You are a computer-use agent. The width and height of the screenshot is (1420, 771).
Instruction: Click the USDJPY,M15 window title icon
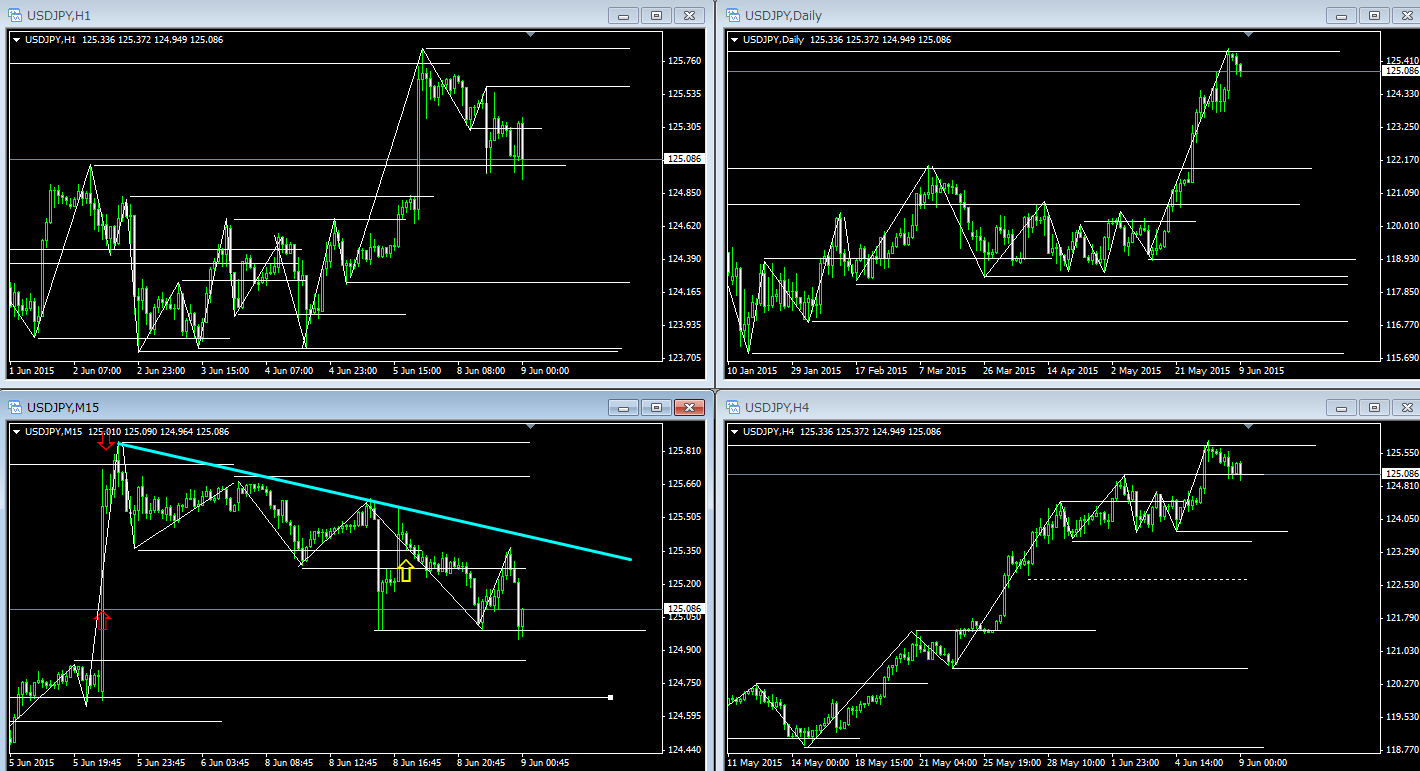pyautogui.click(x=16, y=407)
